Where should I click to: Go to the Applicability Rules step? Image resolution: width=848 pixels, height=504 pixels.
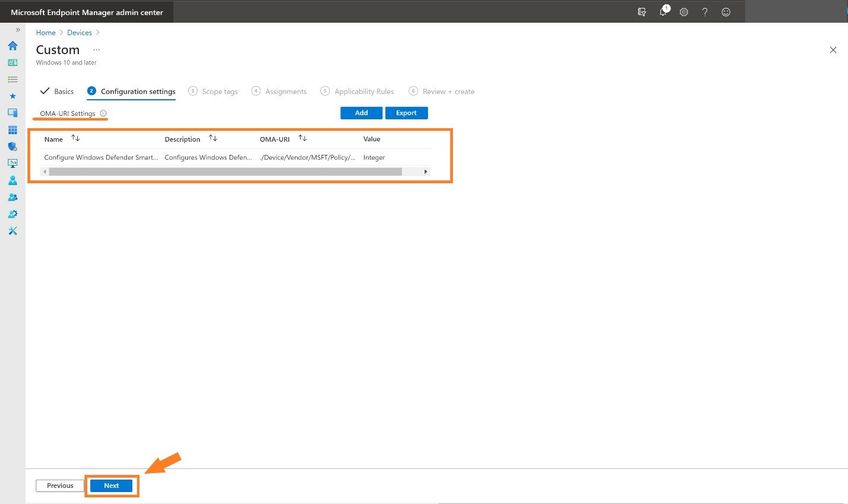click(357, 91)
